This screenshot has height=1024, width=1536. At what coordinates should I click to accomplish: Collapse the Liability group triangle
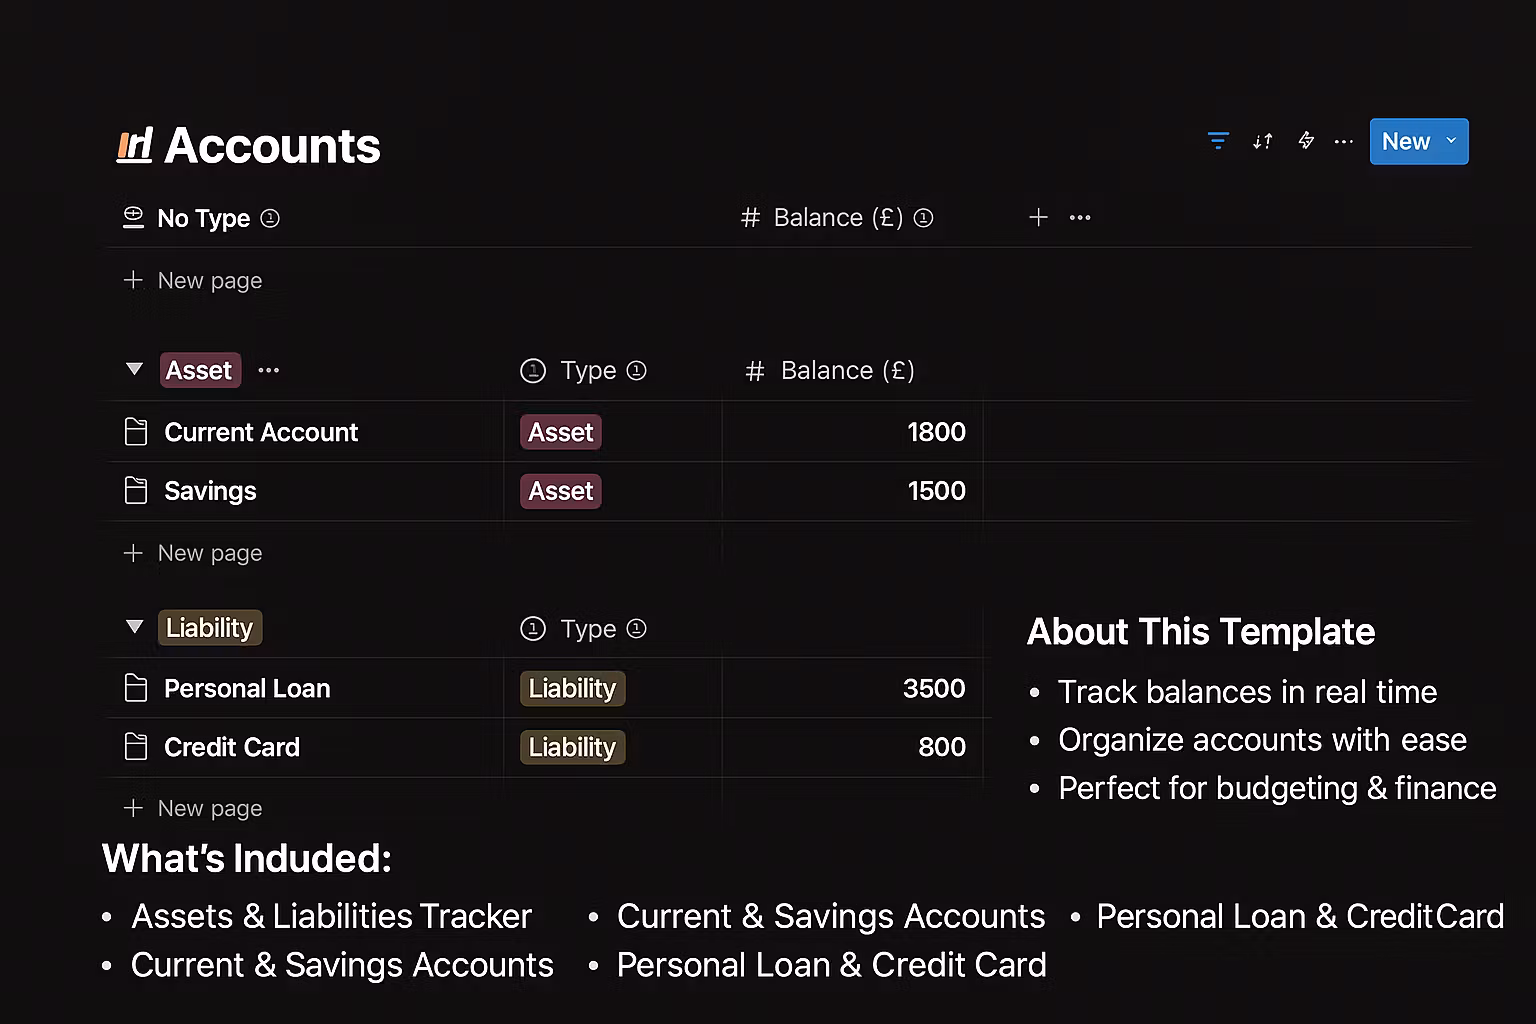pyautogui.click(x=134, y=627)
